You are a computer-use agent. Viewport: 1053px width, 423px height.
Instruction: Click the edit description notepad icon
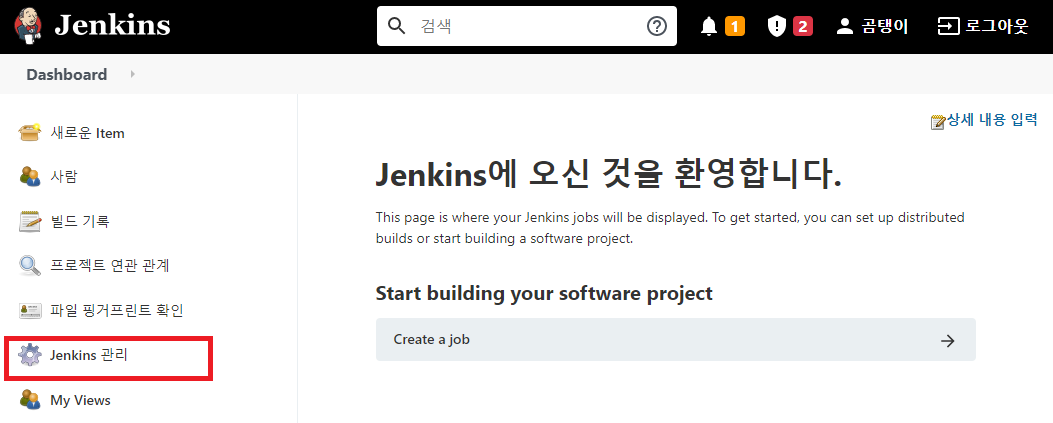click(937, 122)
